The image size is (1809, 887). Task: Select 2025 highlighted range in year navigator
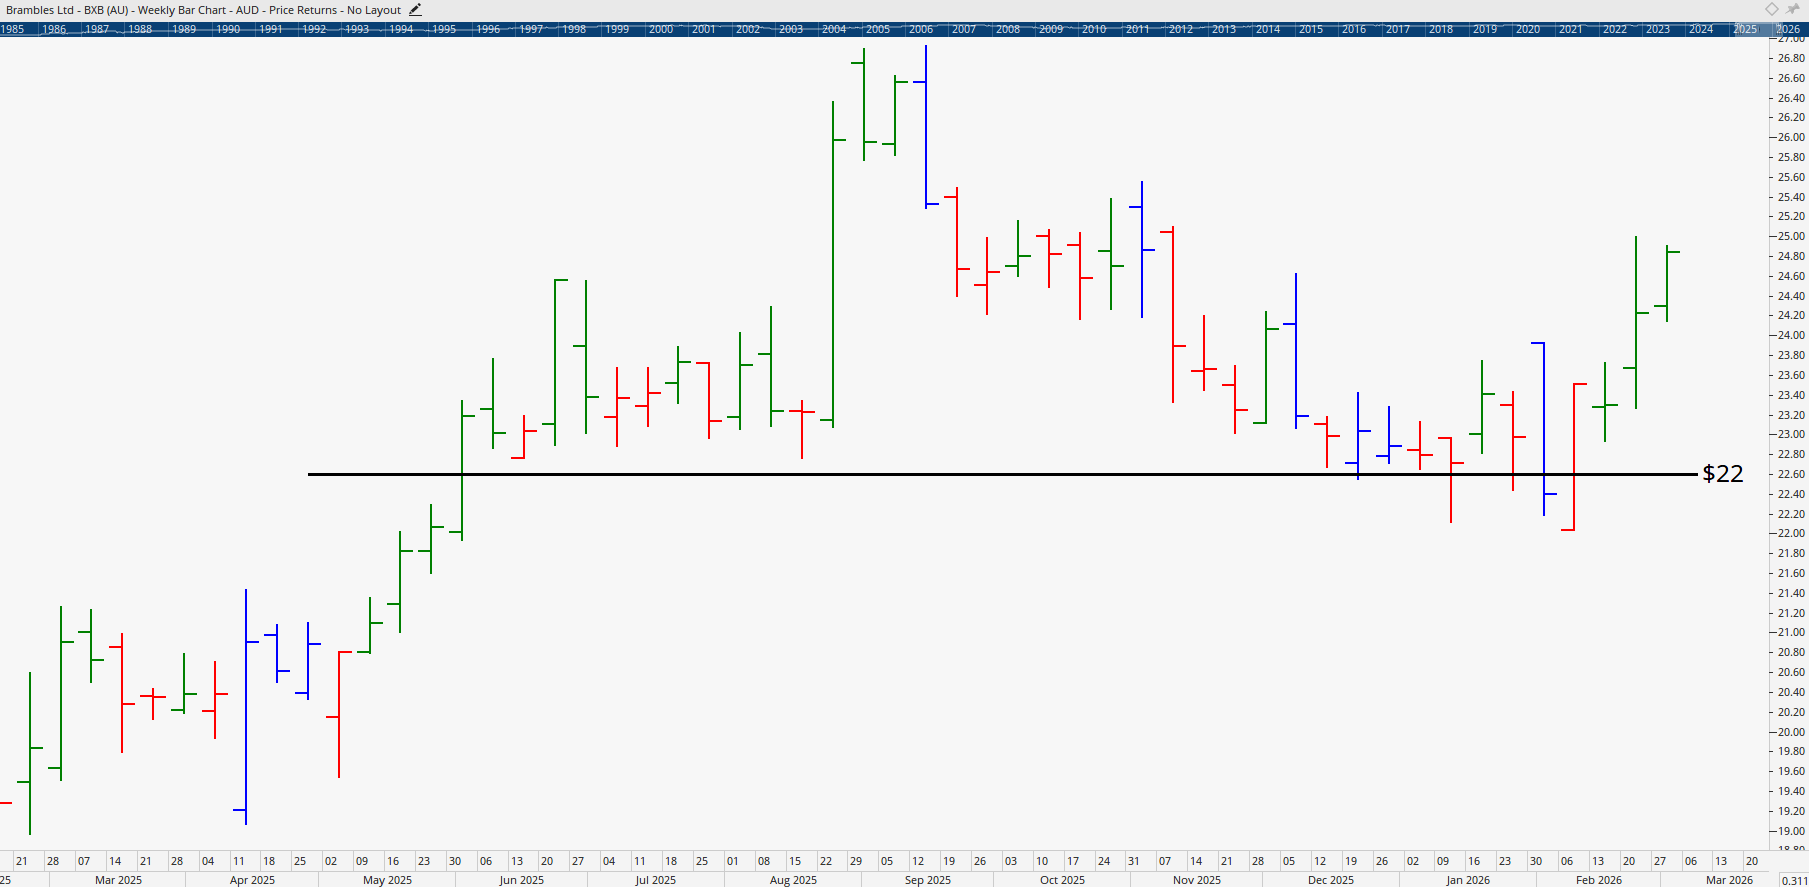pos(1745,29)
